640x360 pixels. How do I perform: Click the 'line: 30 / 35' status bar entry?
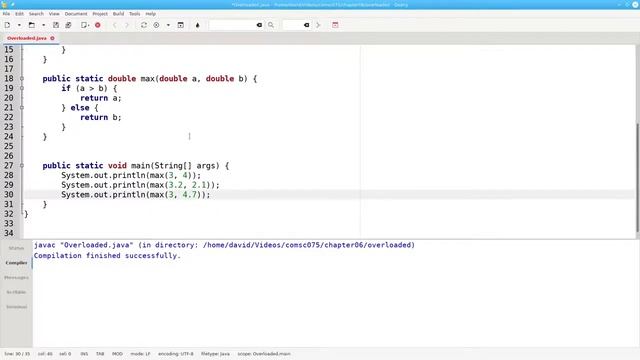click(x=17, y=354)
